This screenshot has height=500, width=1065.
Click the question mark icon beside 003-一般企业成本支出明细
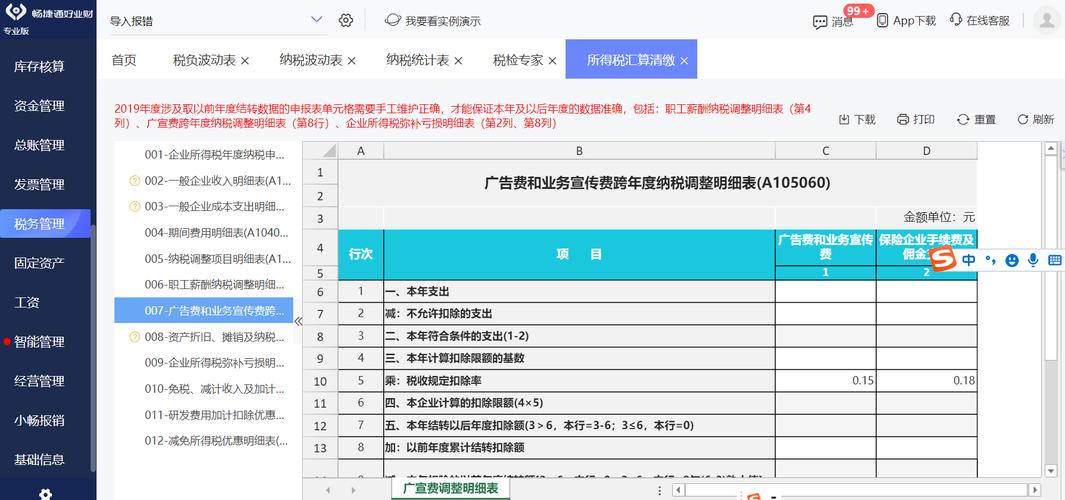134,207
